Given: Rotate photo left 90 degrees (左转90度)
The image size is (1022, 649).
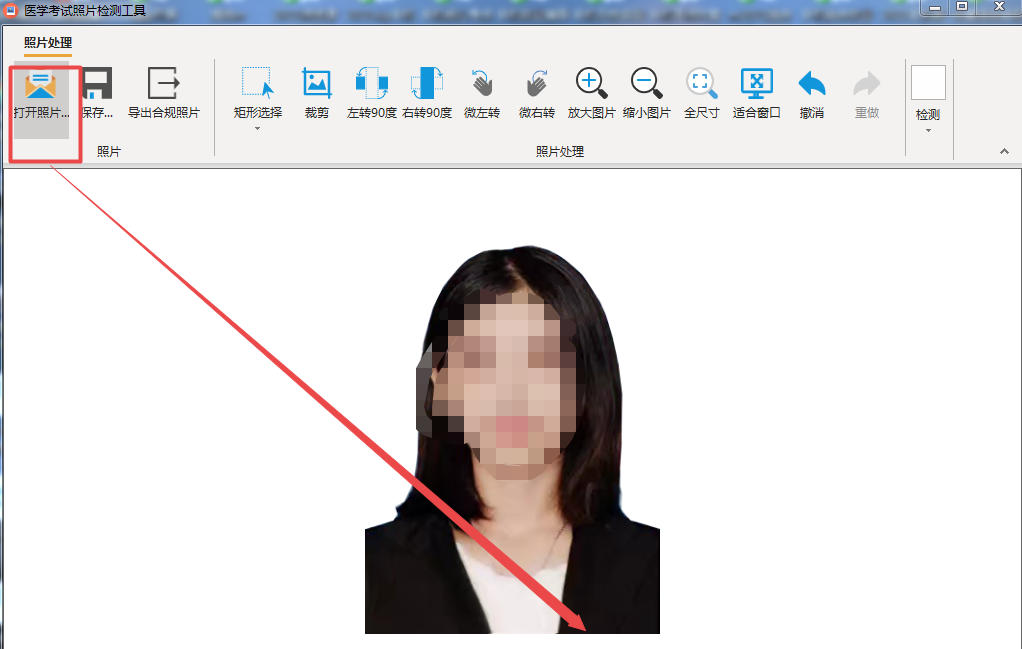Looking at the screenshot, I should (x=372, y=85).
